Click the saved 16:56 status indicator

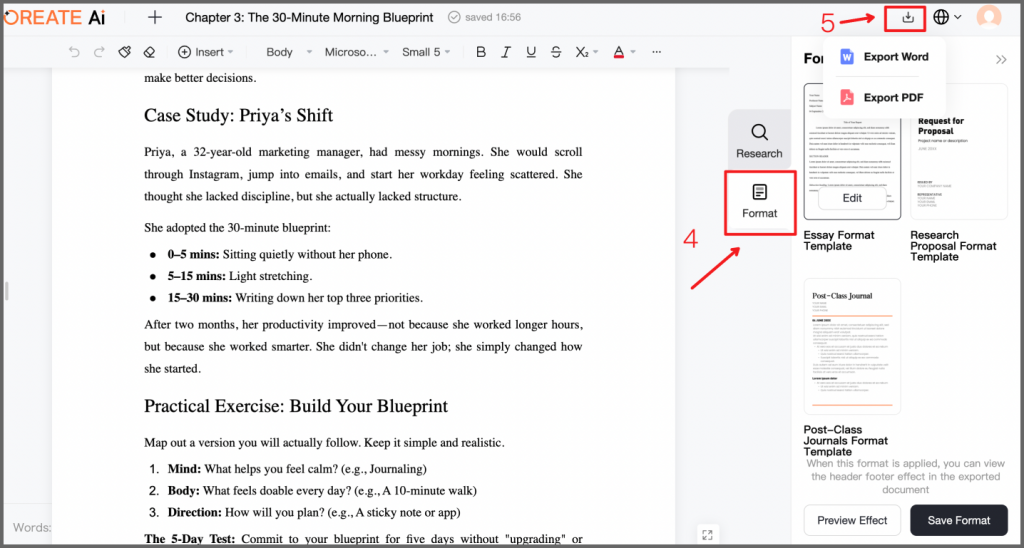point(485,18)
